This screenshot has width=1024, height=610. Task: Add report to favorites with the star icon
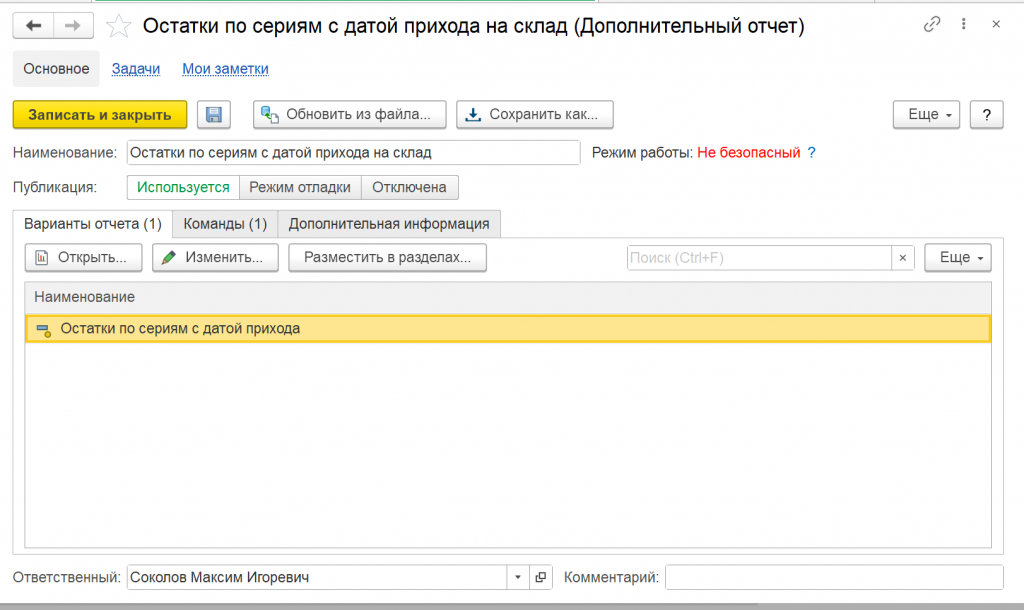118,26
